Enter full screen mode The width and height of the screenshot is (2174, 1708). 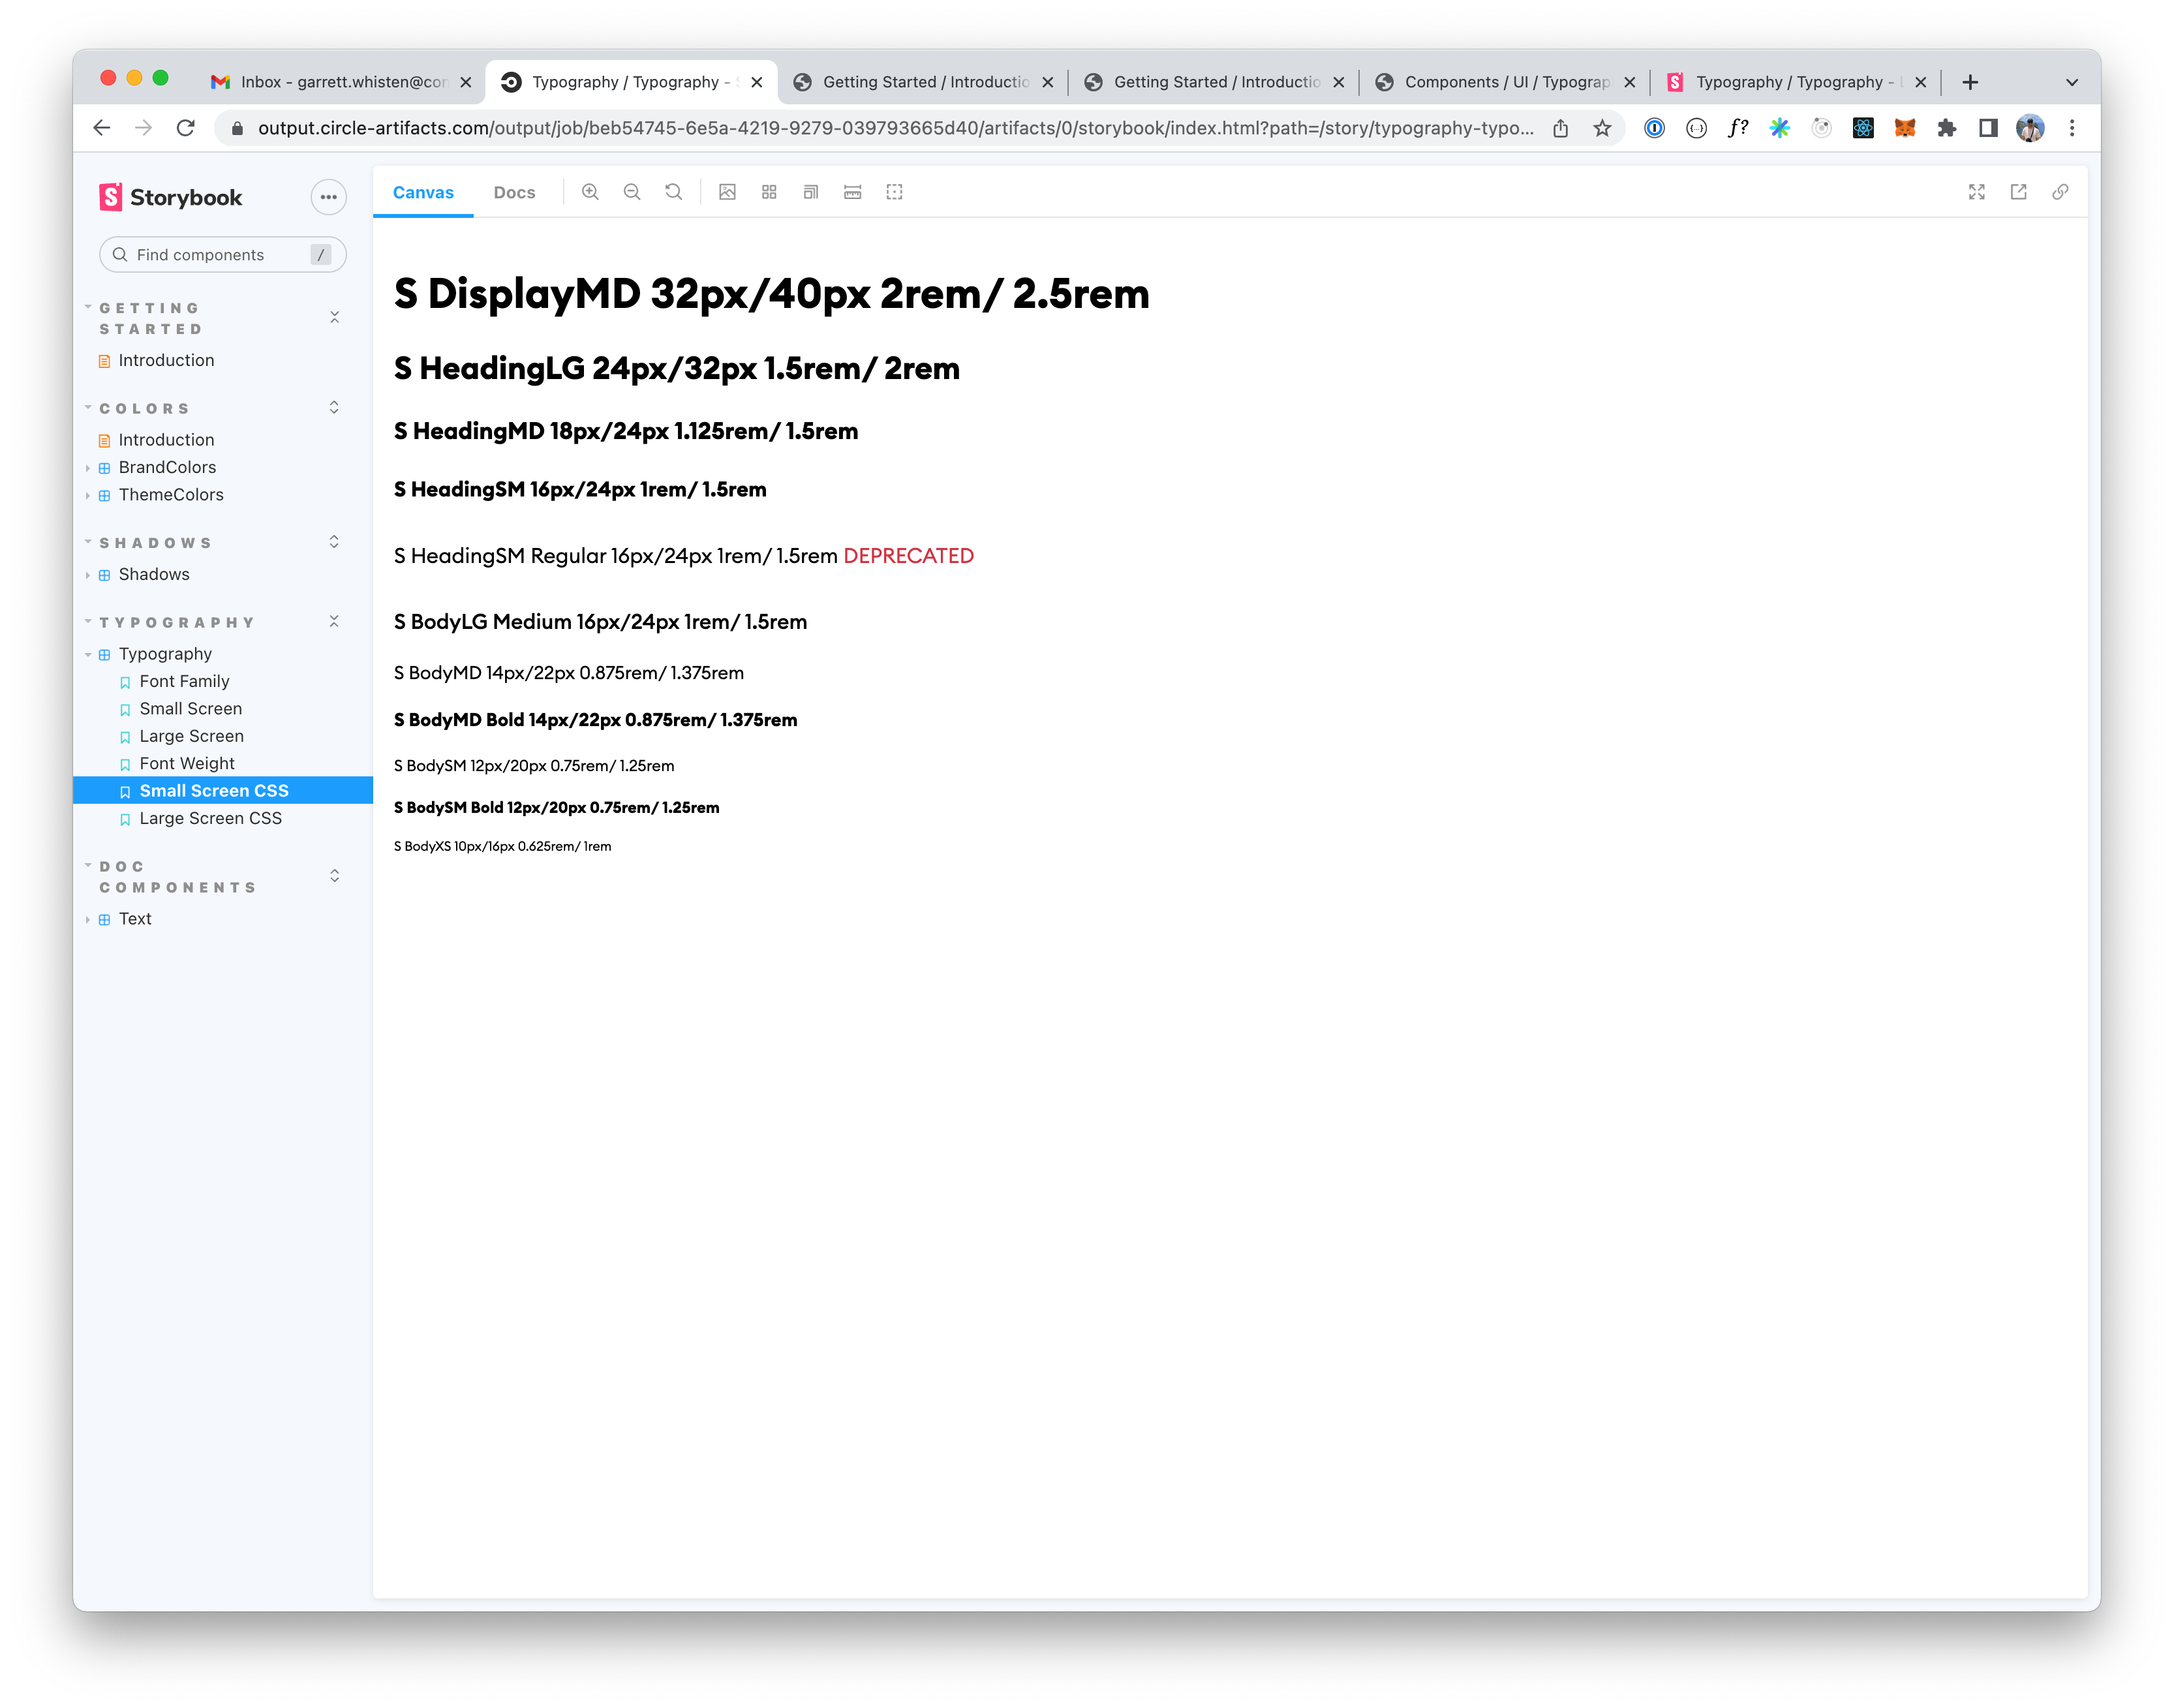tap(1976, 192)
